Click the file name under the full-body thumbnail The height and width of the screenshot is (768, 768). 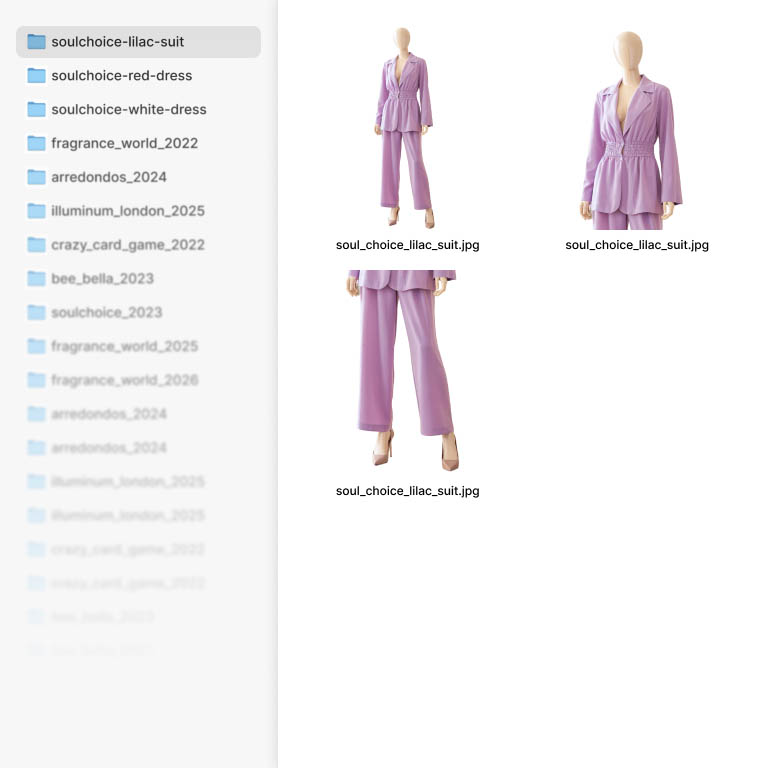click(408, 245)
